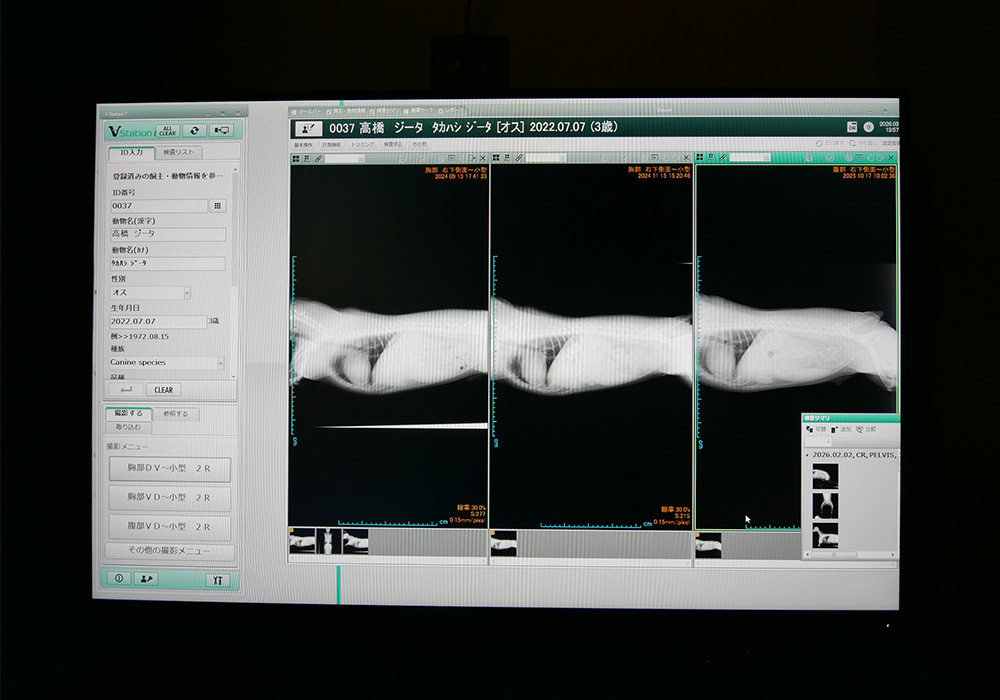Click the paperclip icon of the first image pane

(318, 159)
